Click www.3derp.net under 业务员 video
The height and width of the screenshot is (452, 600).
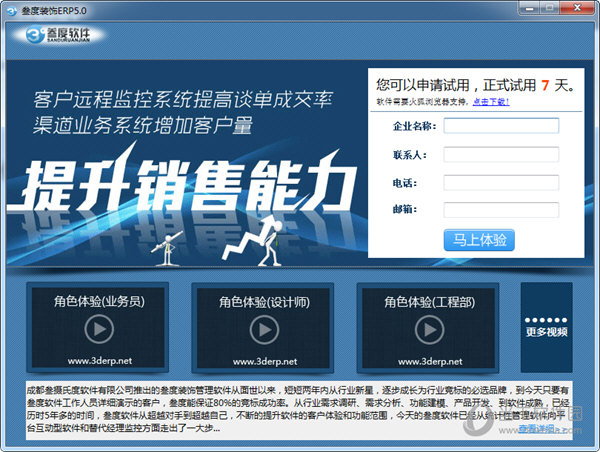pyautogui.click(x=100, y=361)
